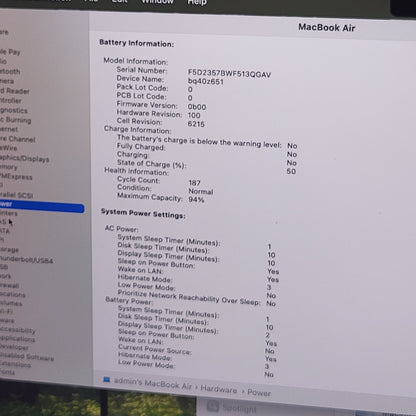
Task: Click the battery serial number value
Action: pos(229,73)
